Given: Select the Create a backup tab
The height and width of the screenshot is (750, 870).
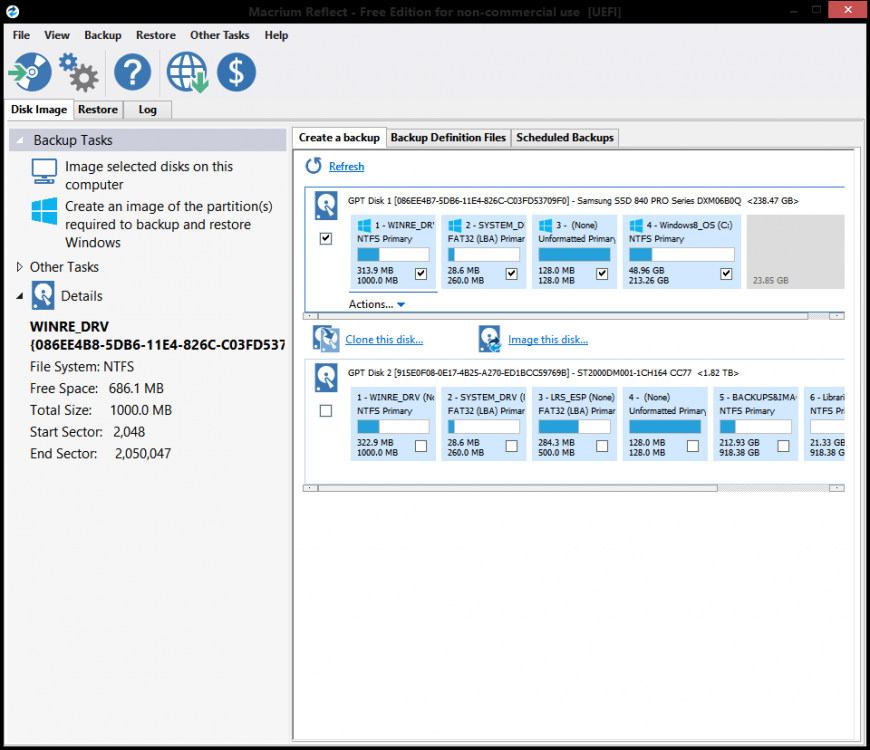Looking at the screenshot, I should point(339,137).
